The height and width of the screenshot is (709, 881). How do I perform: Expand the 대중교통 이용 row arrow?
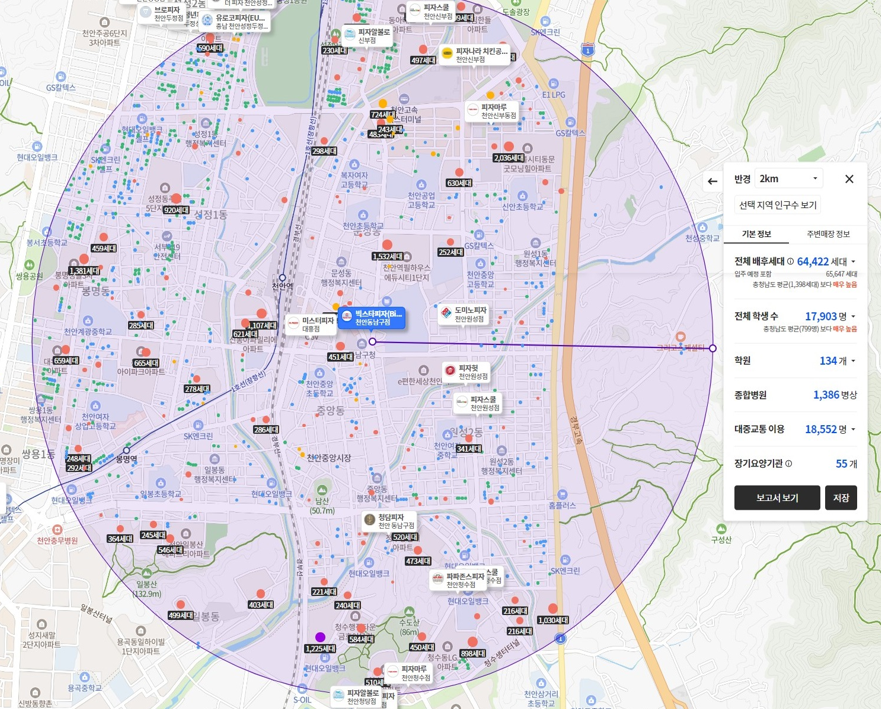[x=853, y=430]
